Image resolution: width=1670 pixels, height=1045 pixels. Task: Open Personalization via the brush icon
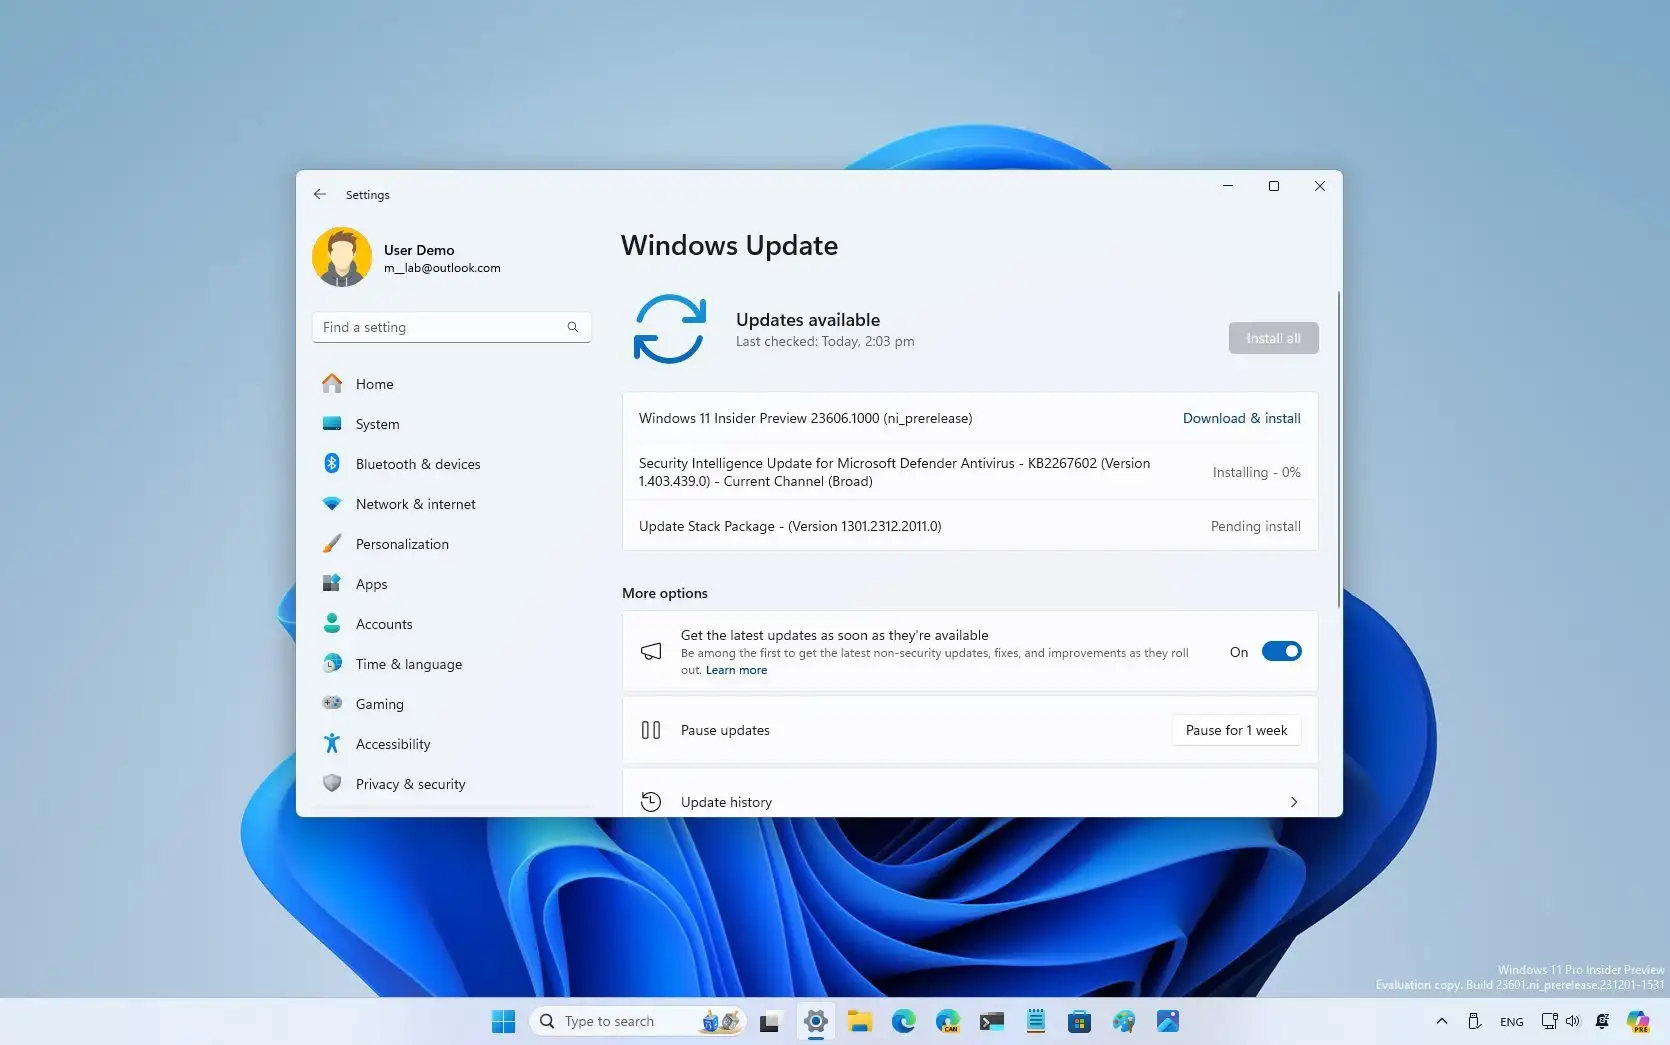(333, 543)
